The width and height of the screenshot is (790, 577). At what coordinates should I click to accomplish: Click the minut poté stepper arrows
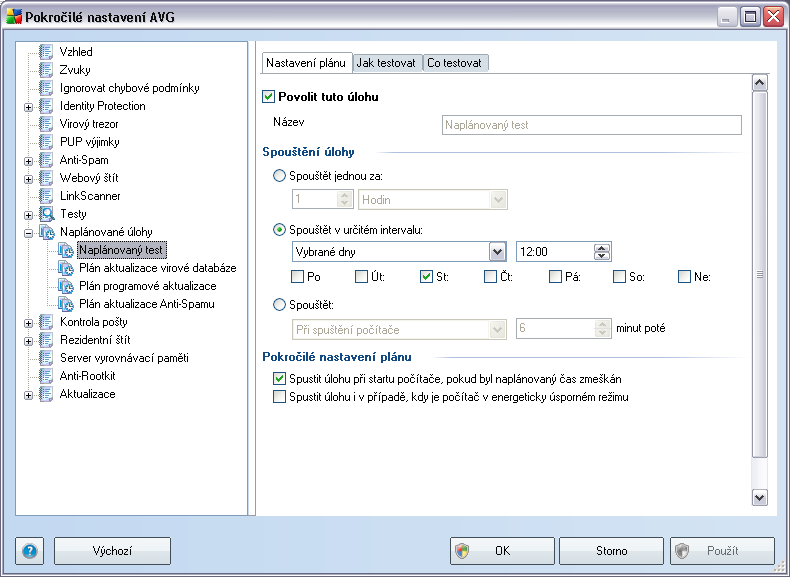tap(603, 329)
